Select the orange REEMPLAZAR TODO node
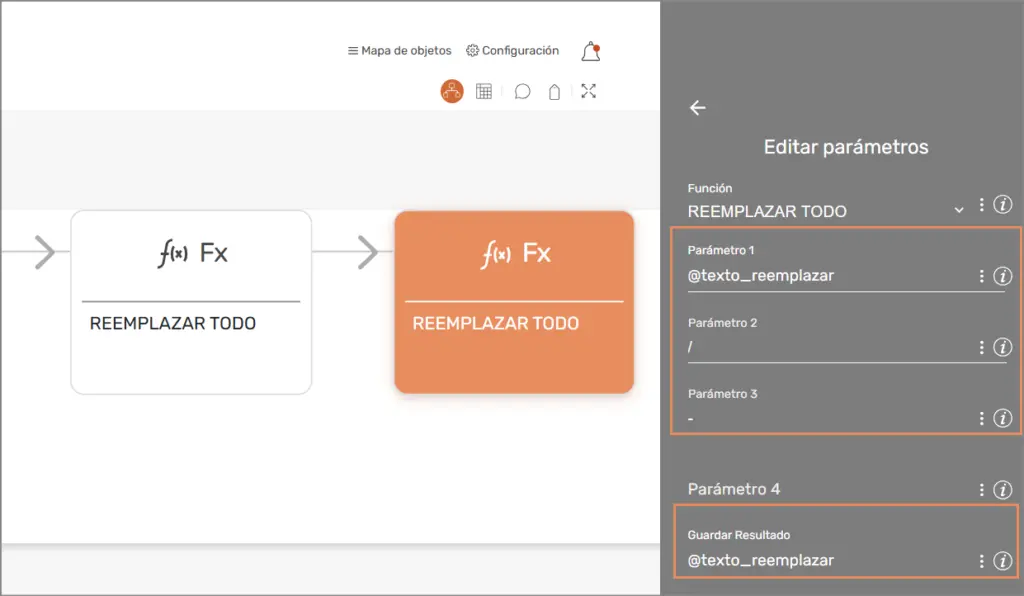 pos(514,301)
